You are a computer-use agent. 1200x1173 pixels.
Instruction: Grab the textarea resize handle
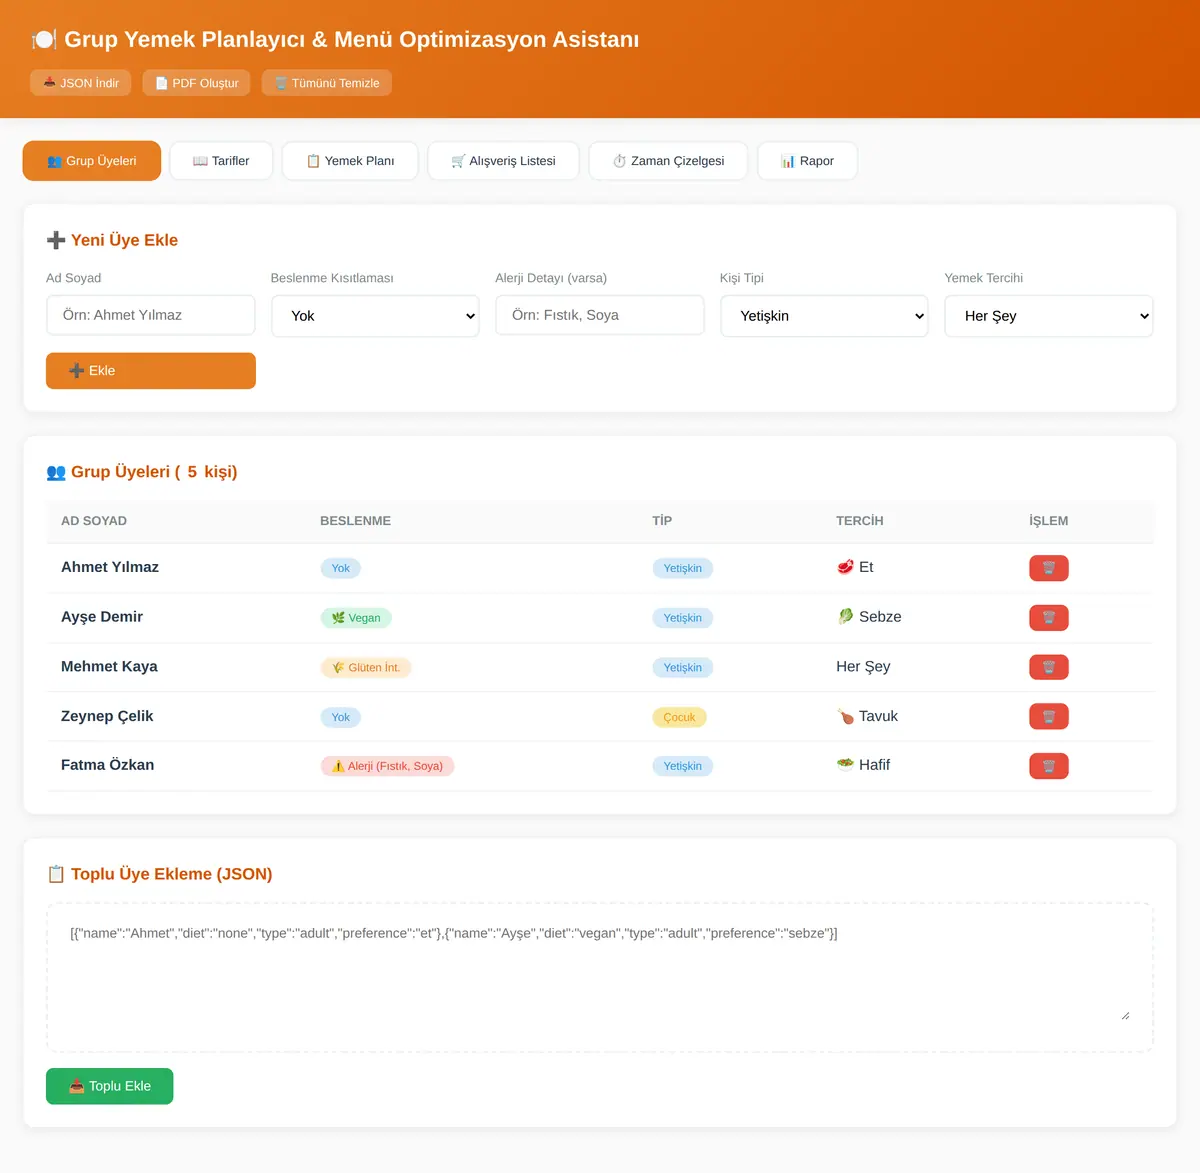coord(1125,1015)
